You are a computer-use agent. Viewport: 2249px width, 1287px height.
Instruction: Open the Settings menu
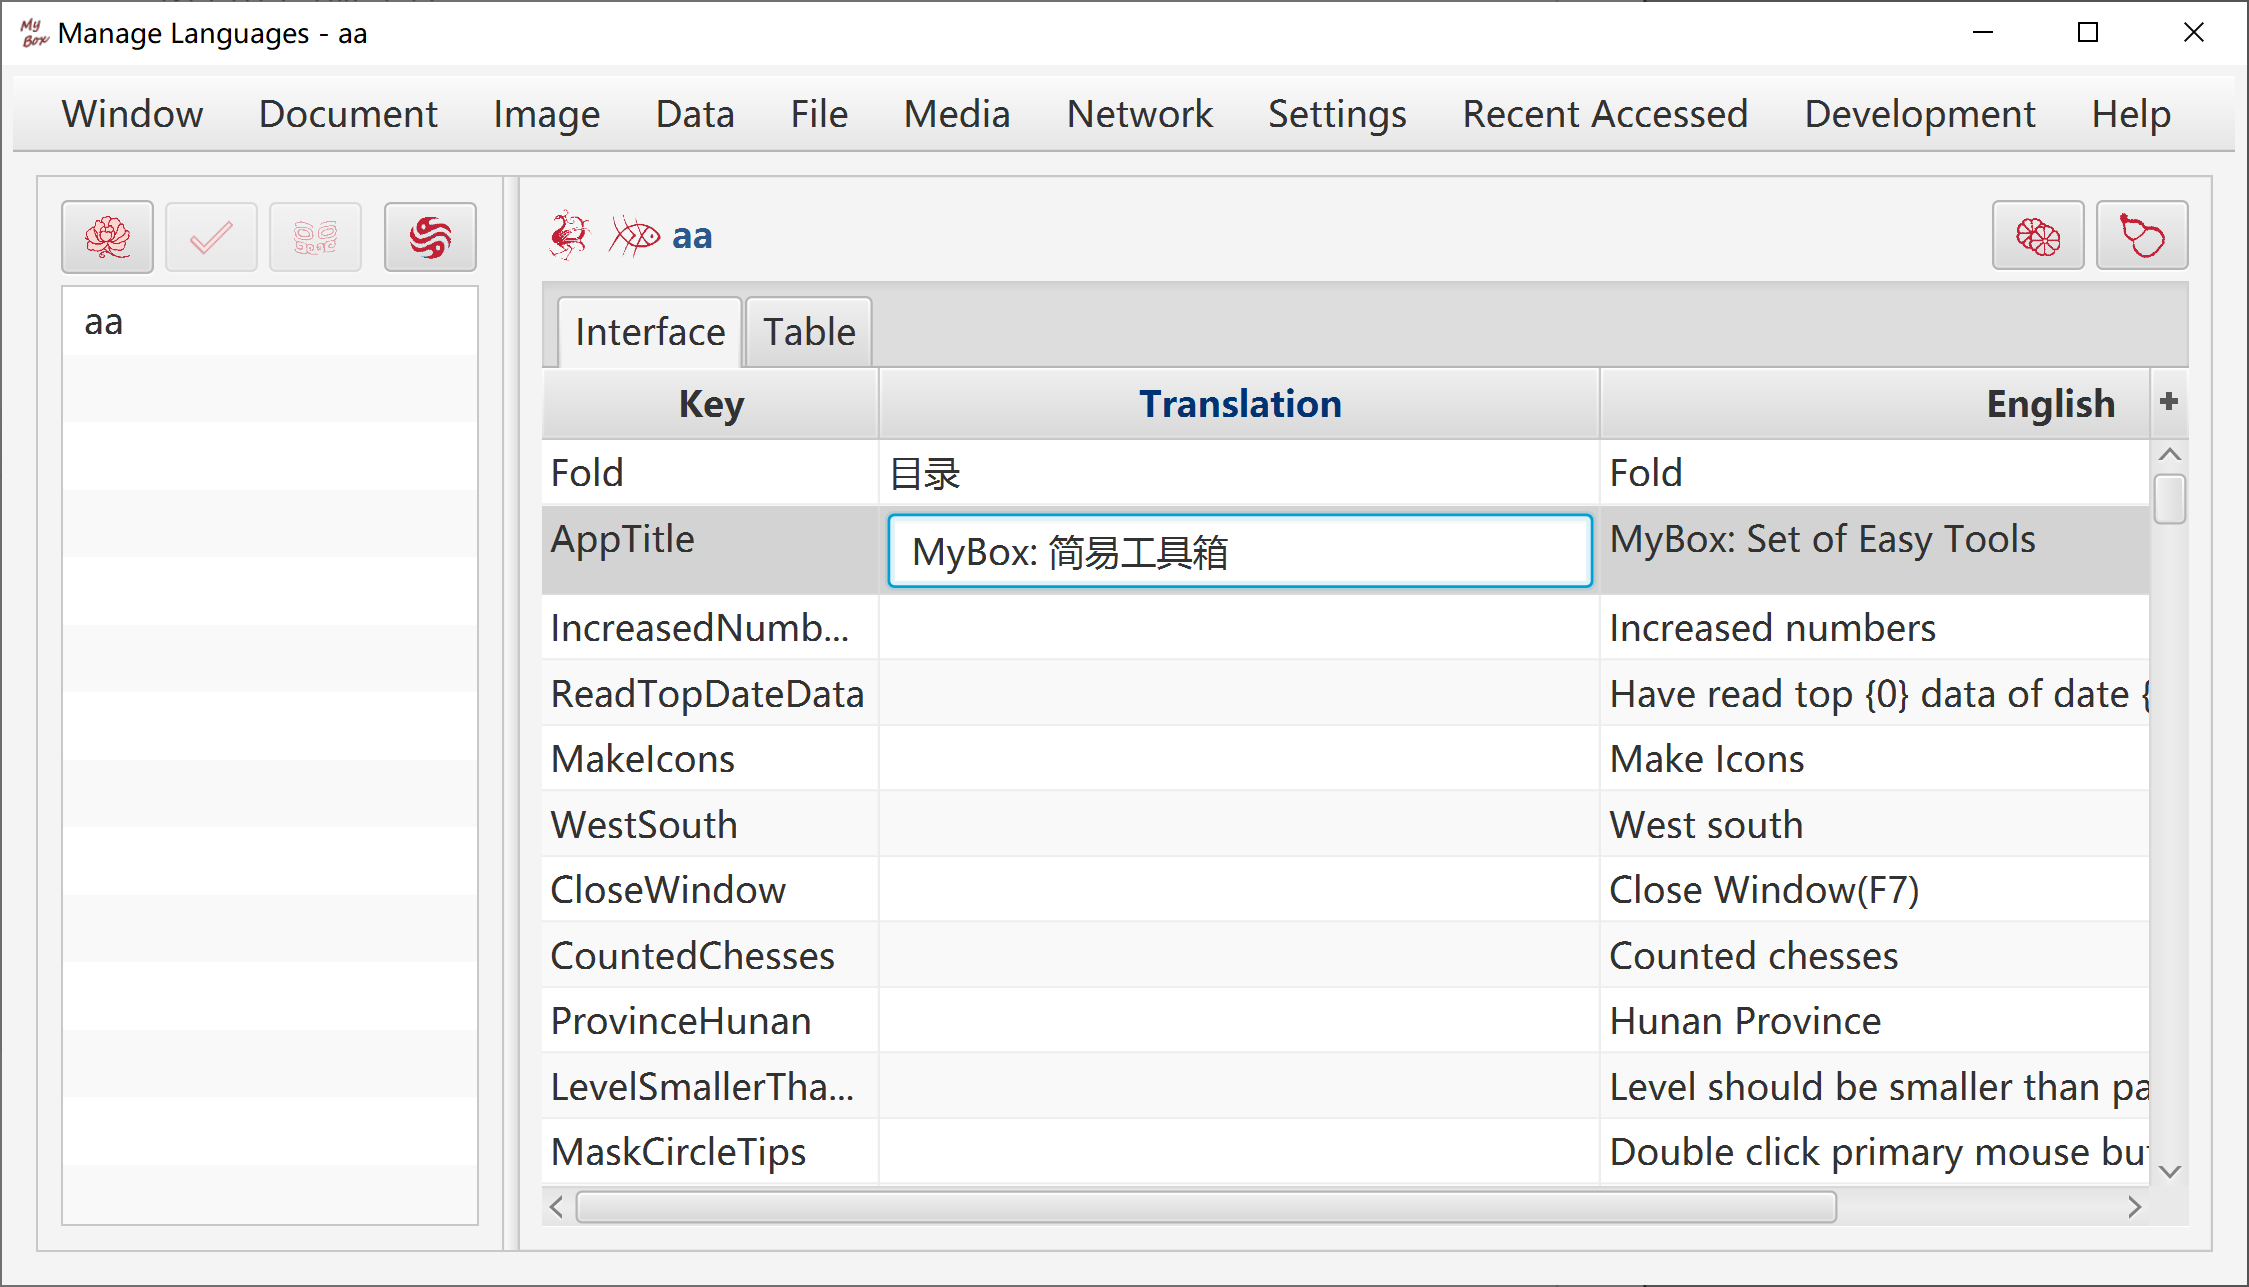coord(1337,114)
